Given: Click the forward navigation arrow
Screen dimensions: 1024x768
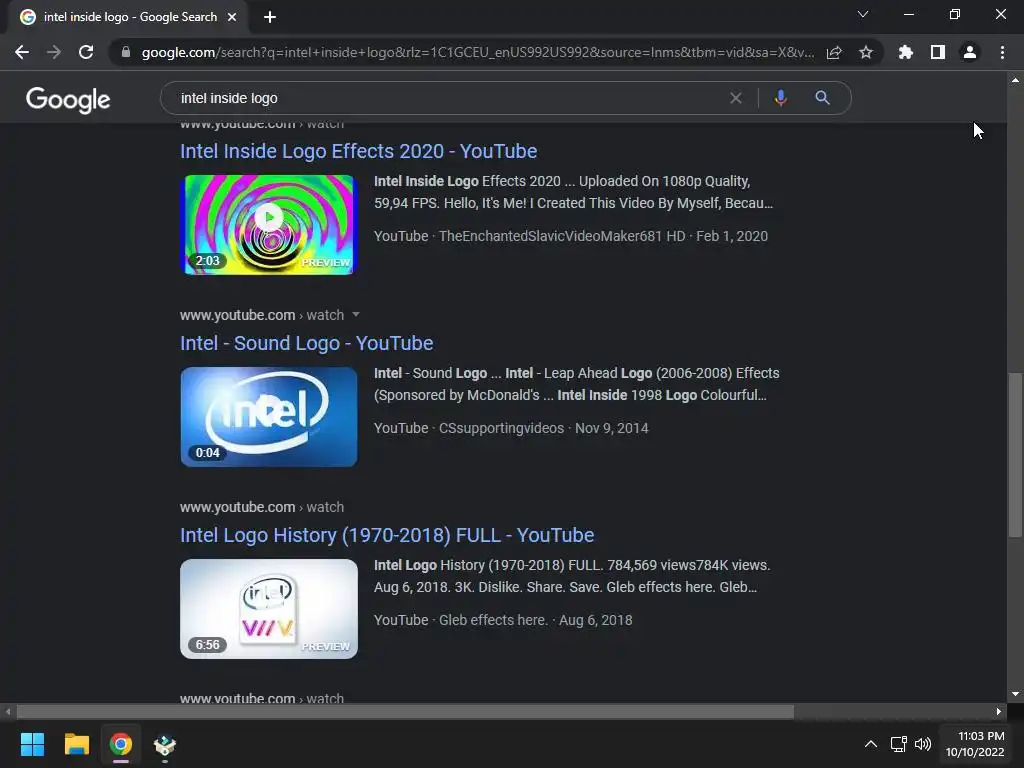Looking at the screenshot, I should click(x=54, y=52).
